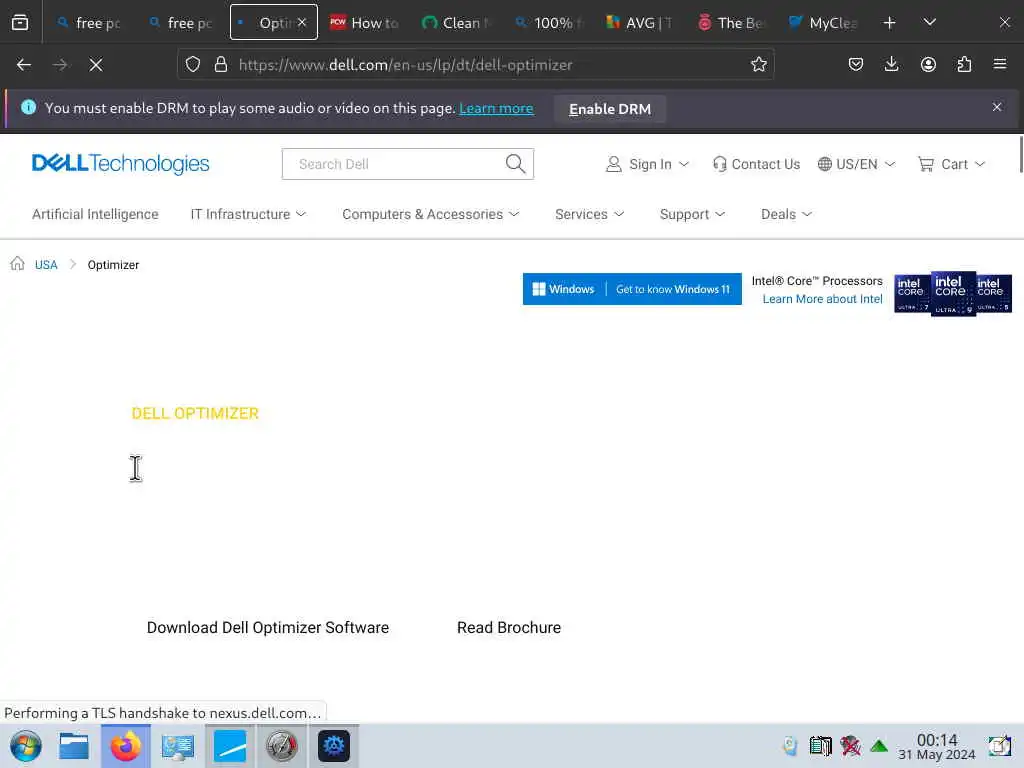1024x768 pixels.
Task: Switch to the 'Clean' tab
Action: click(456, 23)
